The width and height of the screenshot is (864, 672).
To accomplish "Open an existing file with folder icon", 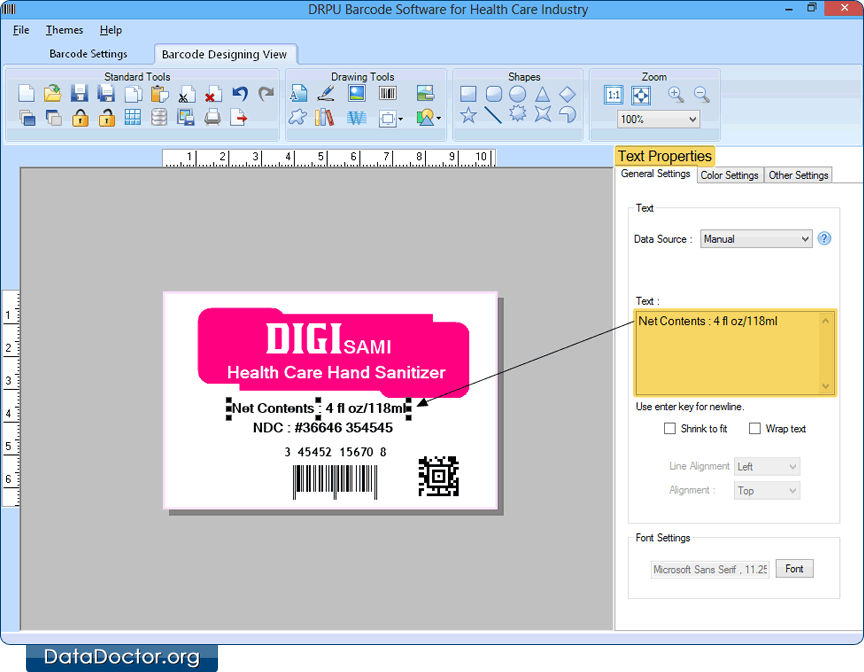I will point(52,94).
